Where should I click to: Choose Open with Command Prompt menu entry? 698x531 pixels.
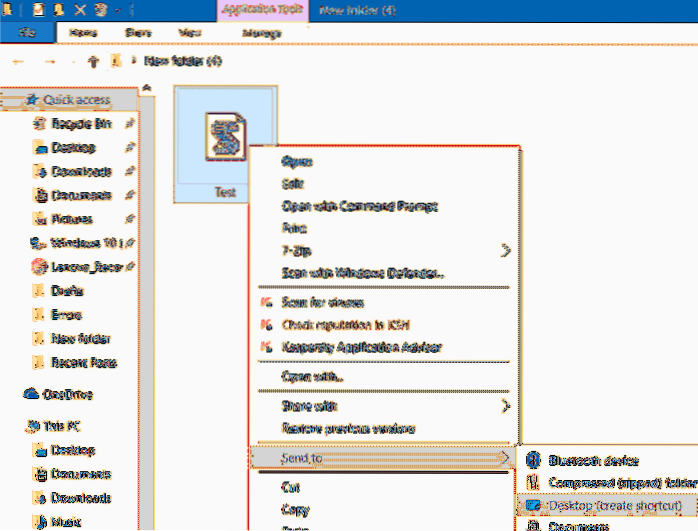tap(359, 206)
